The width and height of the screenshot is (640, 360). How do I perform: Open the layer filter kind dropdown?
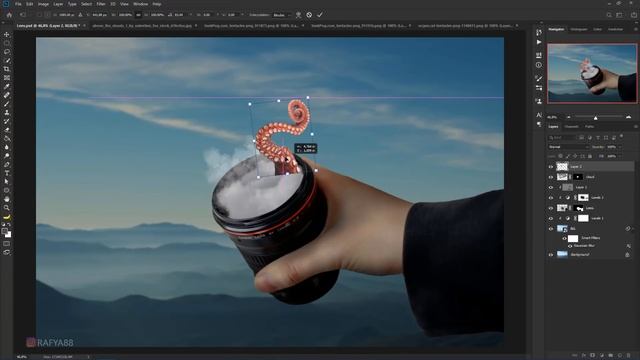[x=562, y=138]
